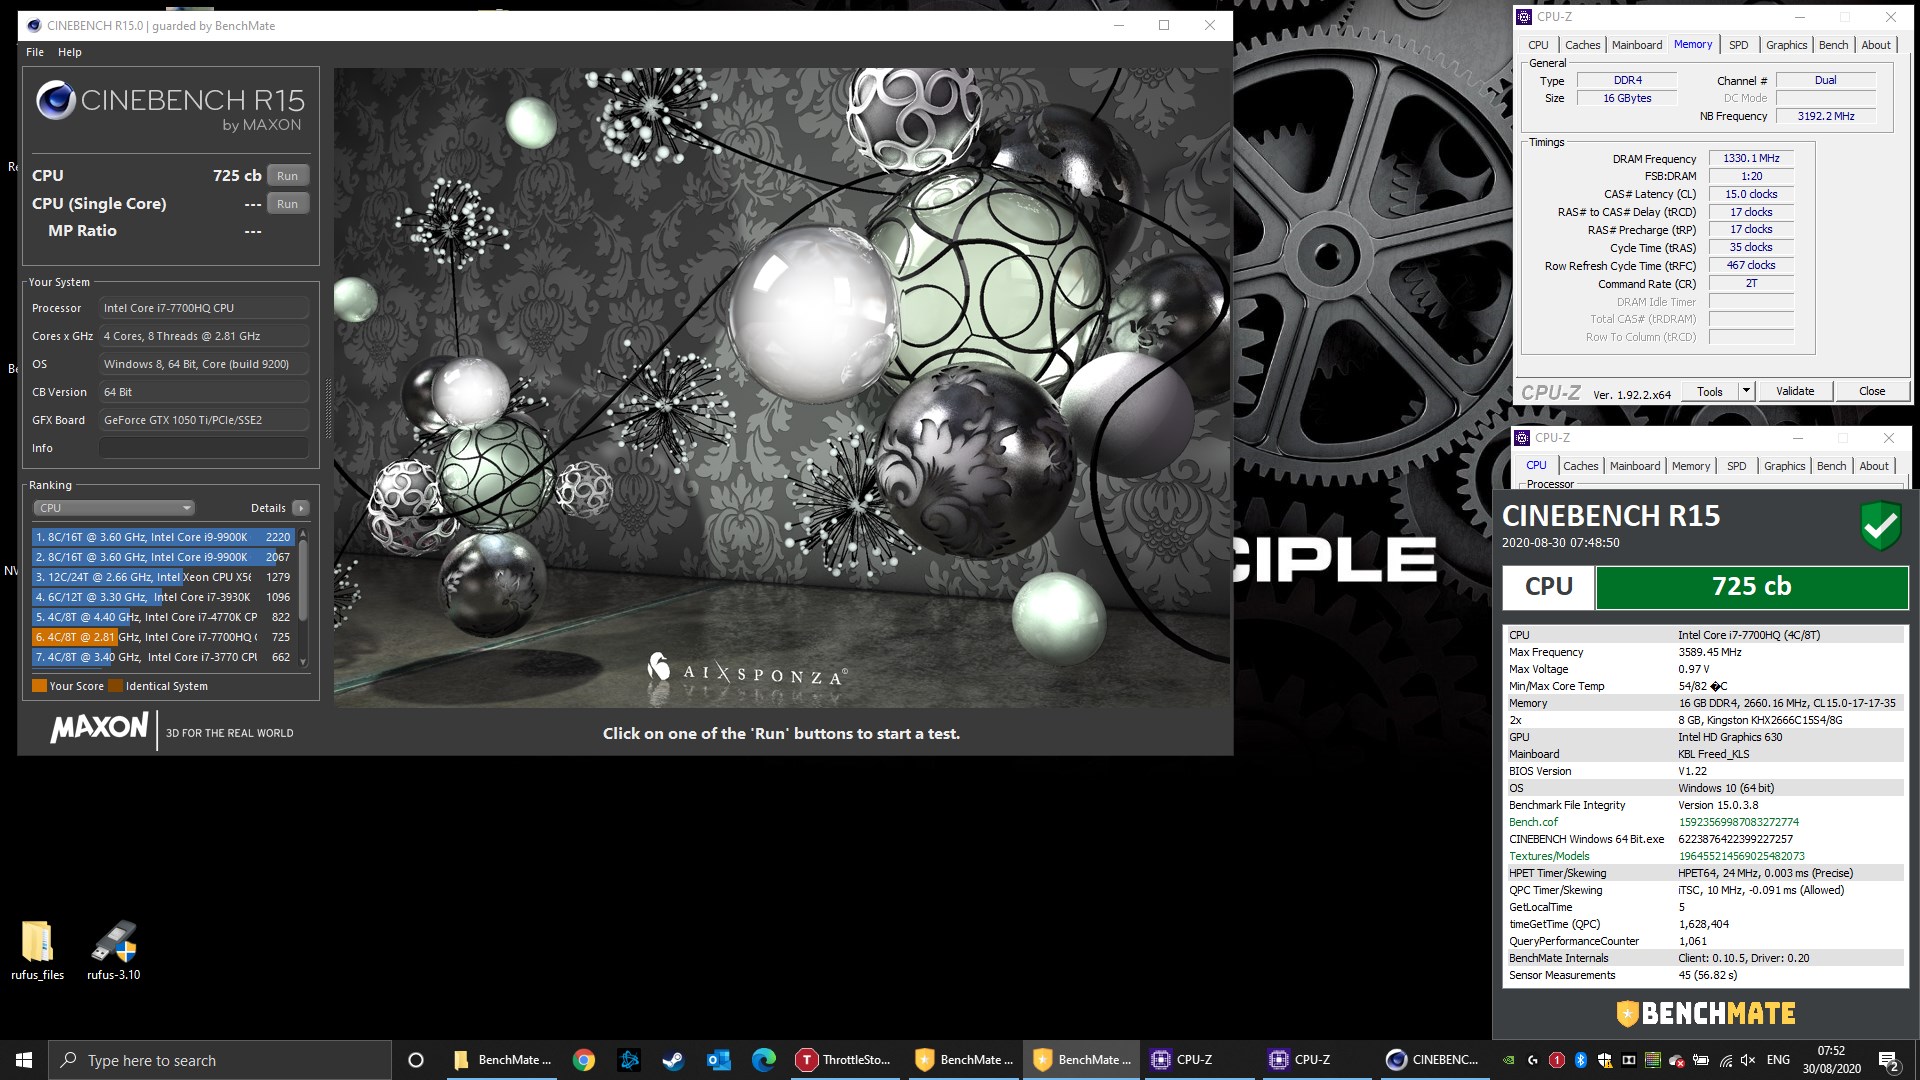Open the Tools dropdown arrow in CPU-Z
The image size is (1920, 1080).
(x=1746, y=392)
